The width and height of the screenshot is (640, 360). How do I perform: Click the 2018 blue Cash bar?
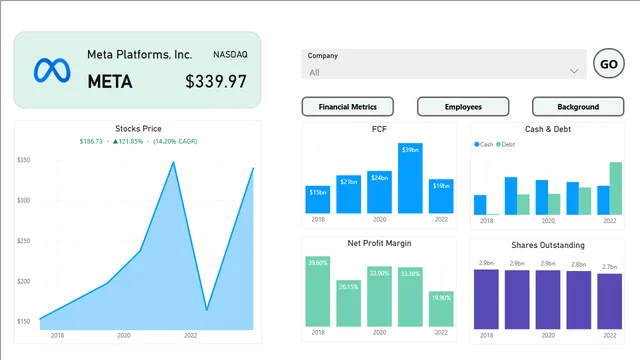pyautogui.click(x=480, y=205)
